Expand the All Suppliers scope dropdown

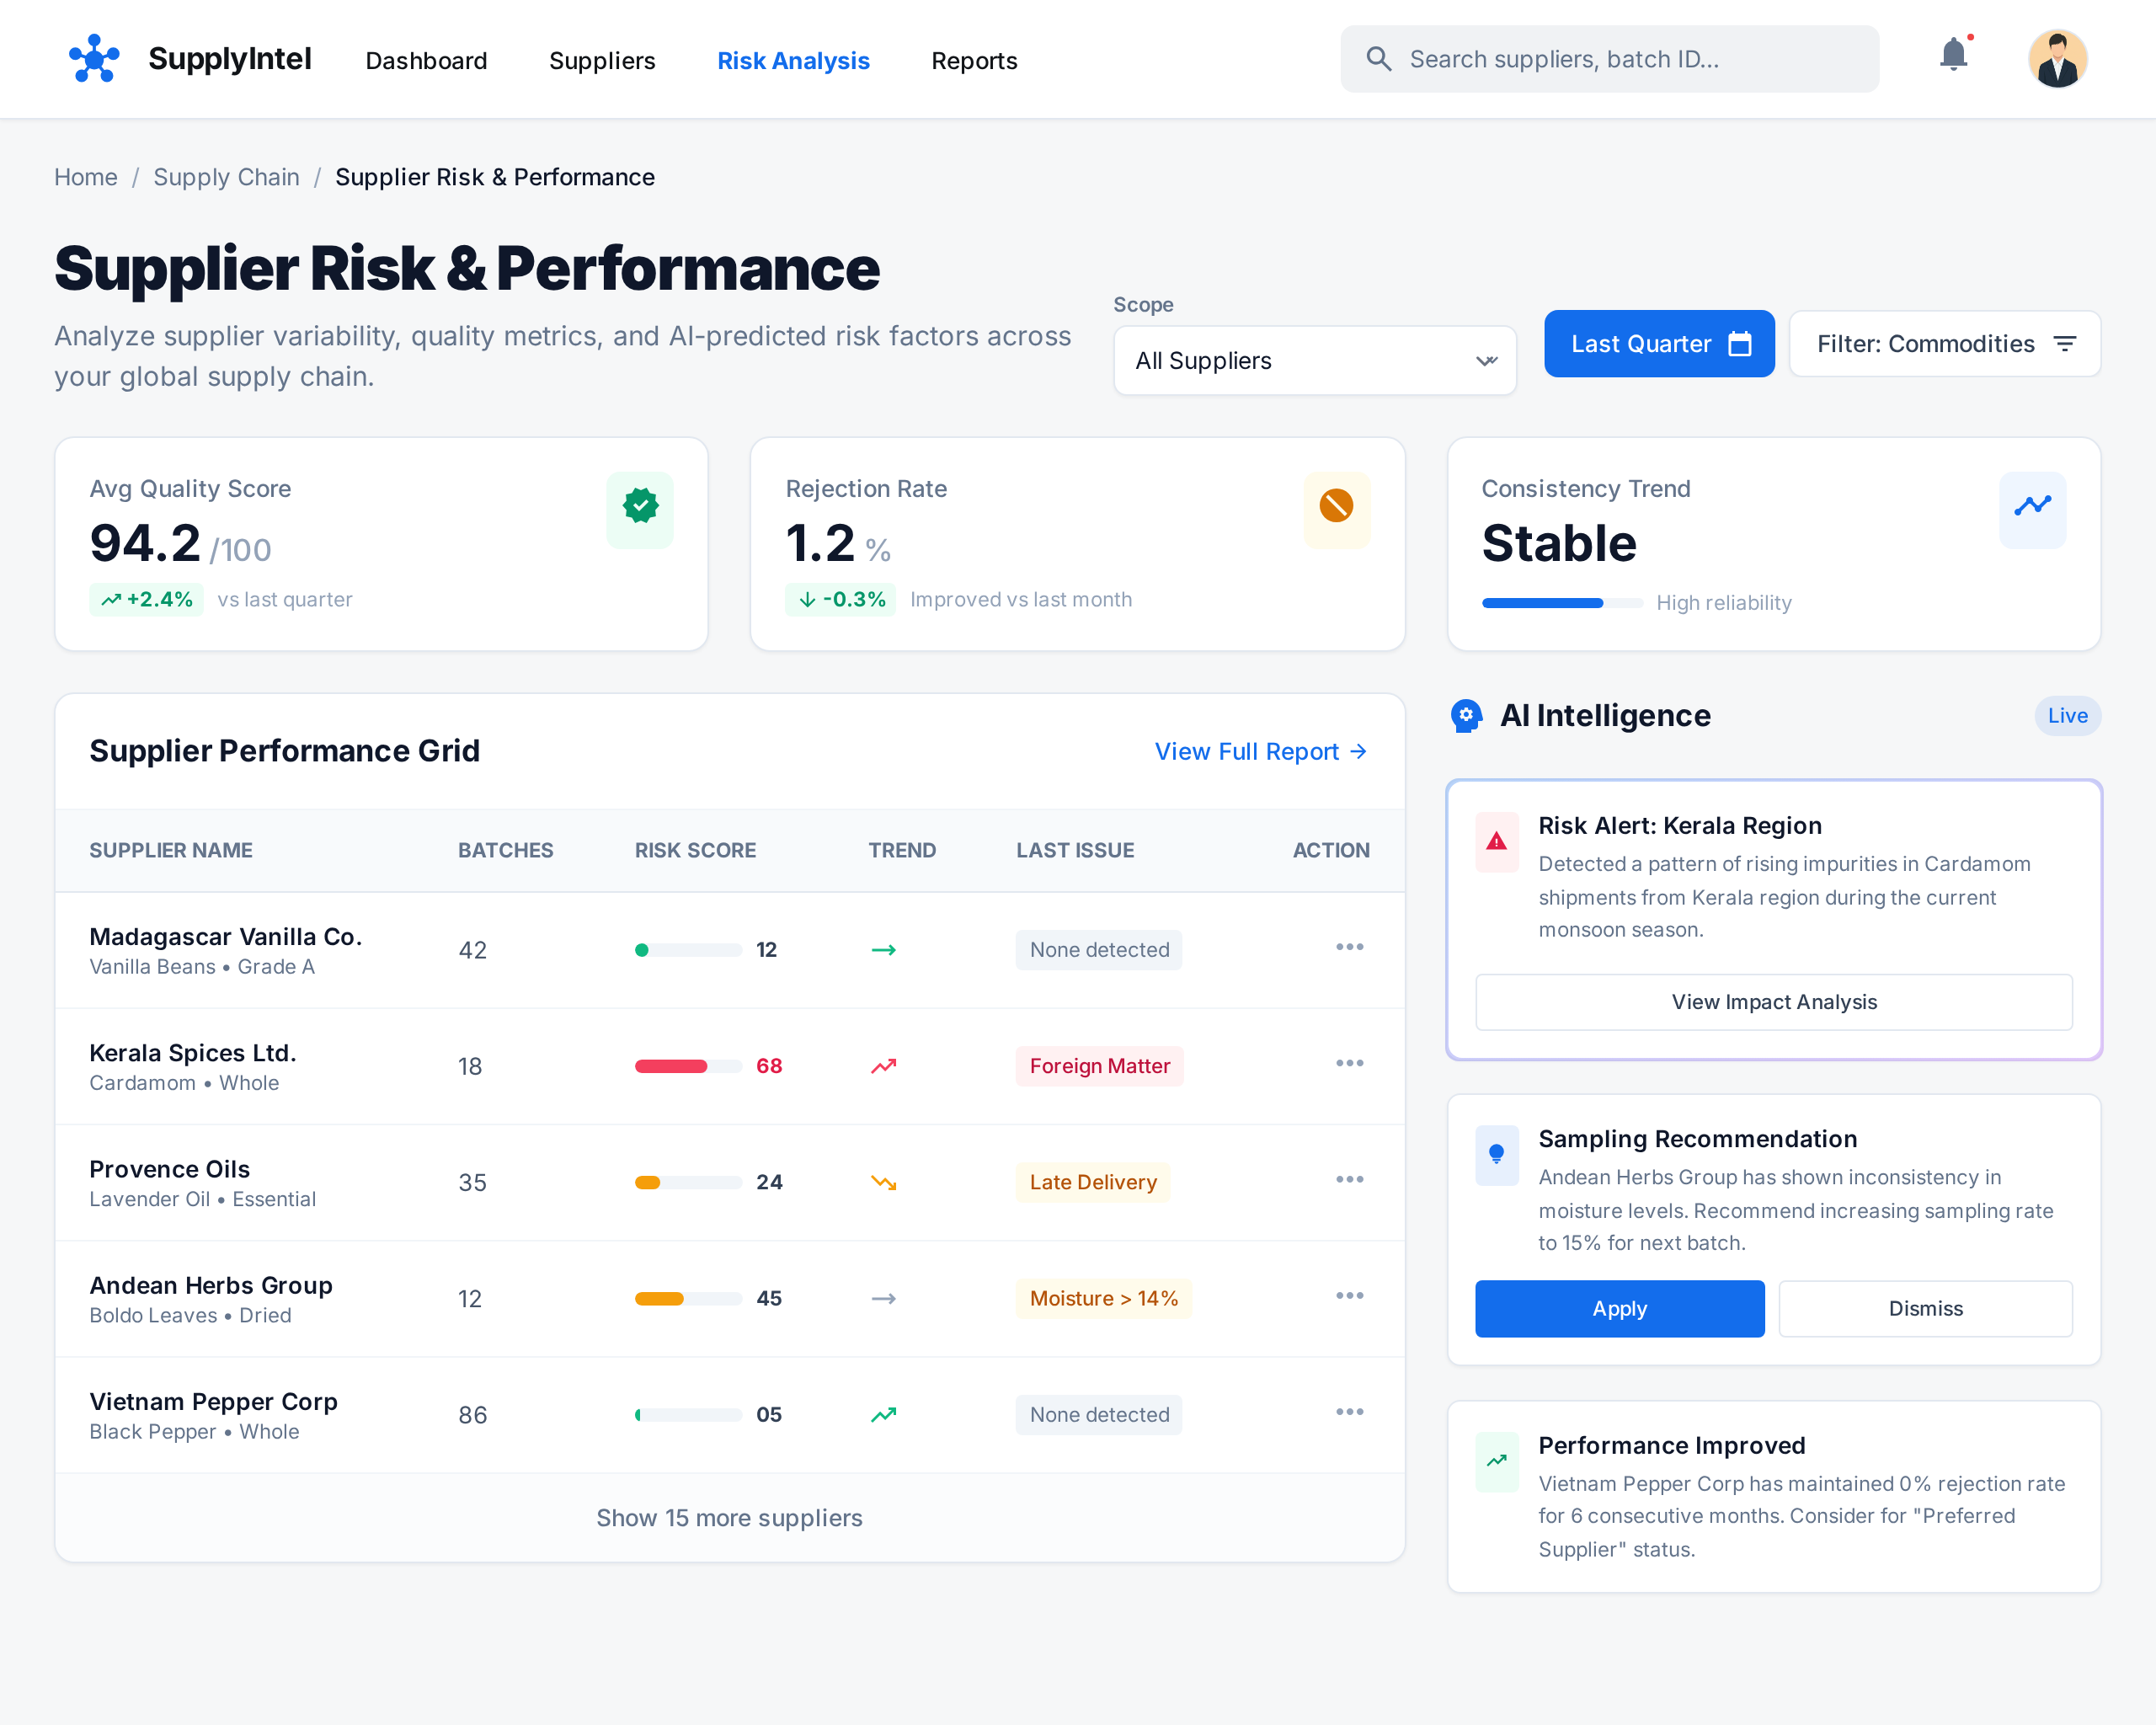(1315, 360)
